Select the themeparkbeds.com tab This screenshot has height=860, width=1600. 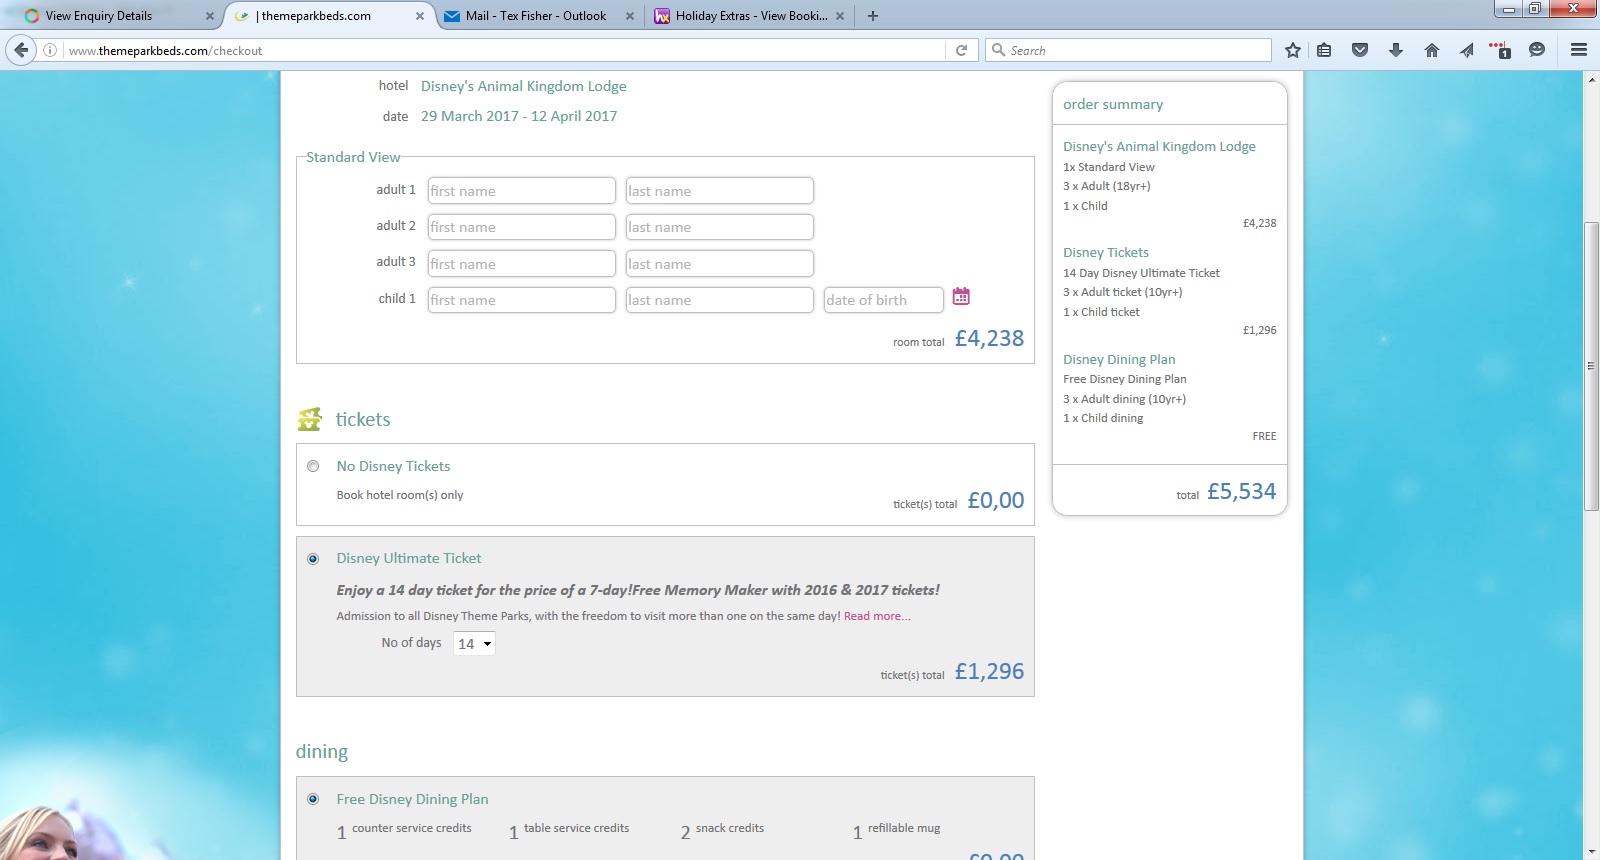[x=327, y=16]
